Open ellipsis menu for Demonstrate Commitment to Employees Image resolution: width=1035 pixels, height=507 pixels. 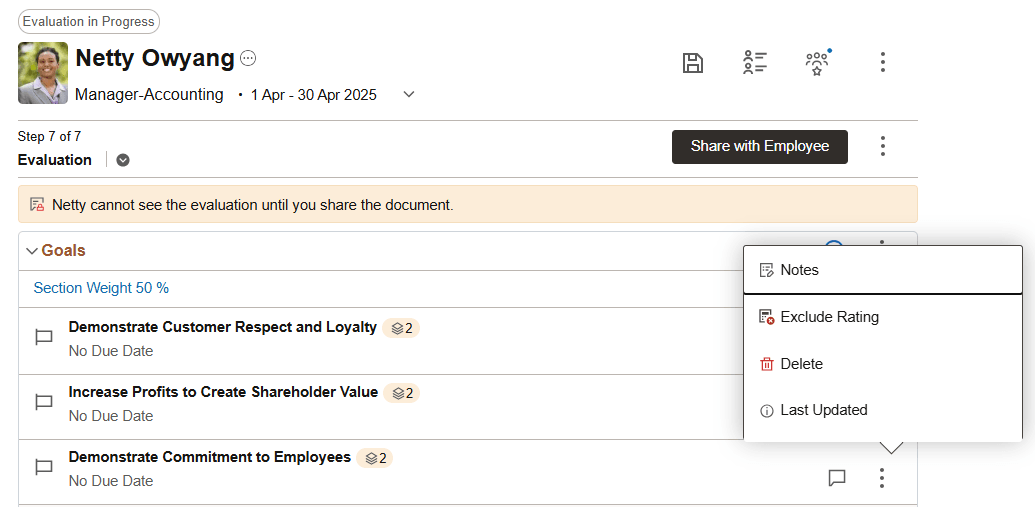click(x=882, y=478)
